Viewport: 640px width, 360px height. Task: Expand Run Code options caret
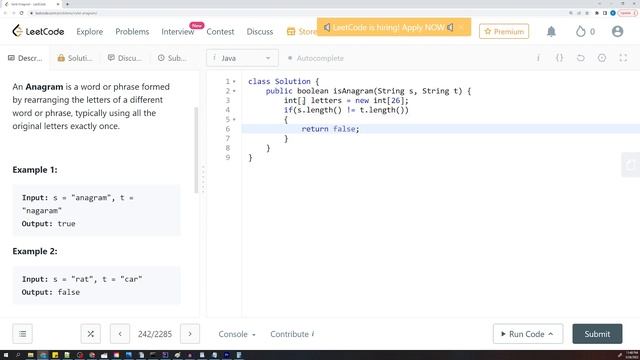[x=551, y=334]
